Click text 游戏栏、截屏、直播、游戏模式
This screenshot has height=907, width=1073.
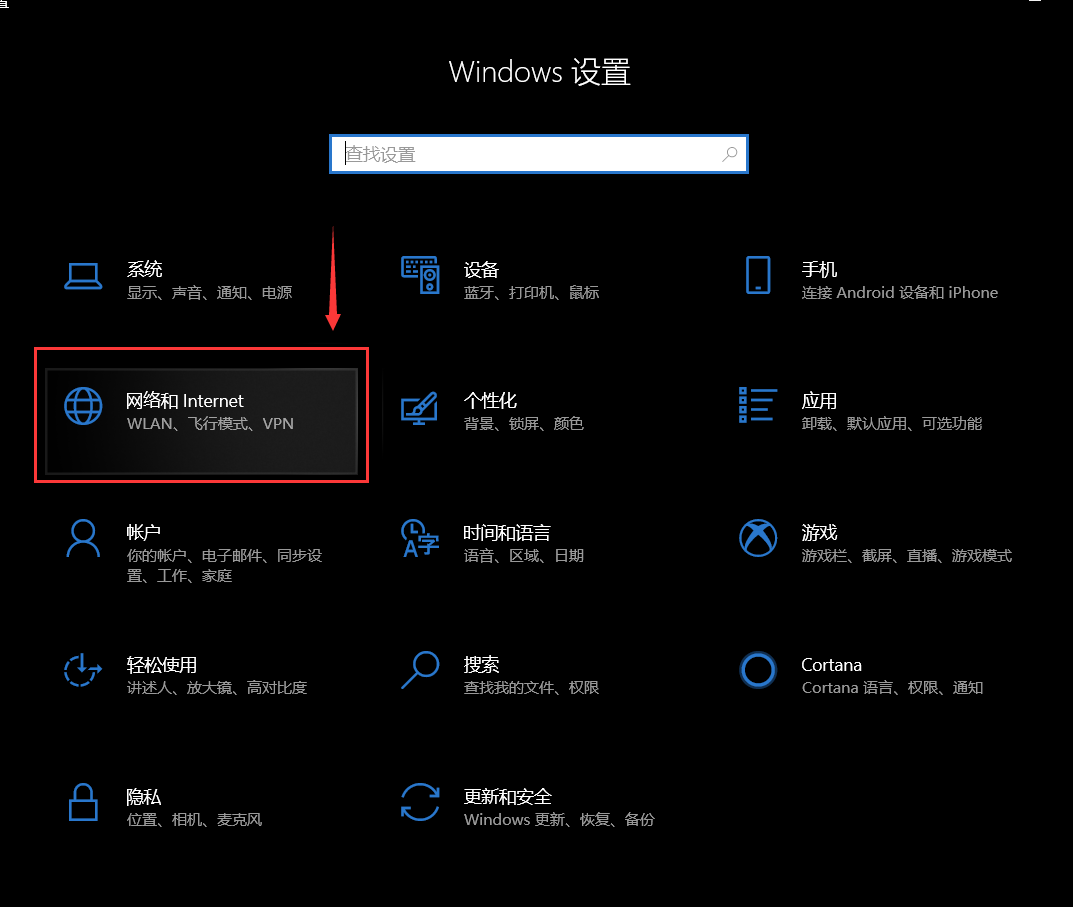[x=907, y=556]
